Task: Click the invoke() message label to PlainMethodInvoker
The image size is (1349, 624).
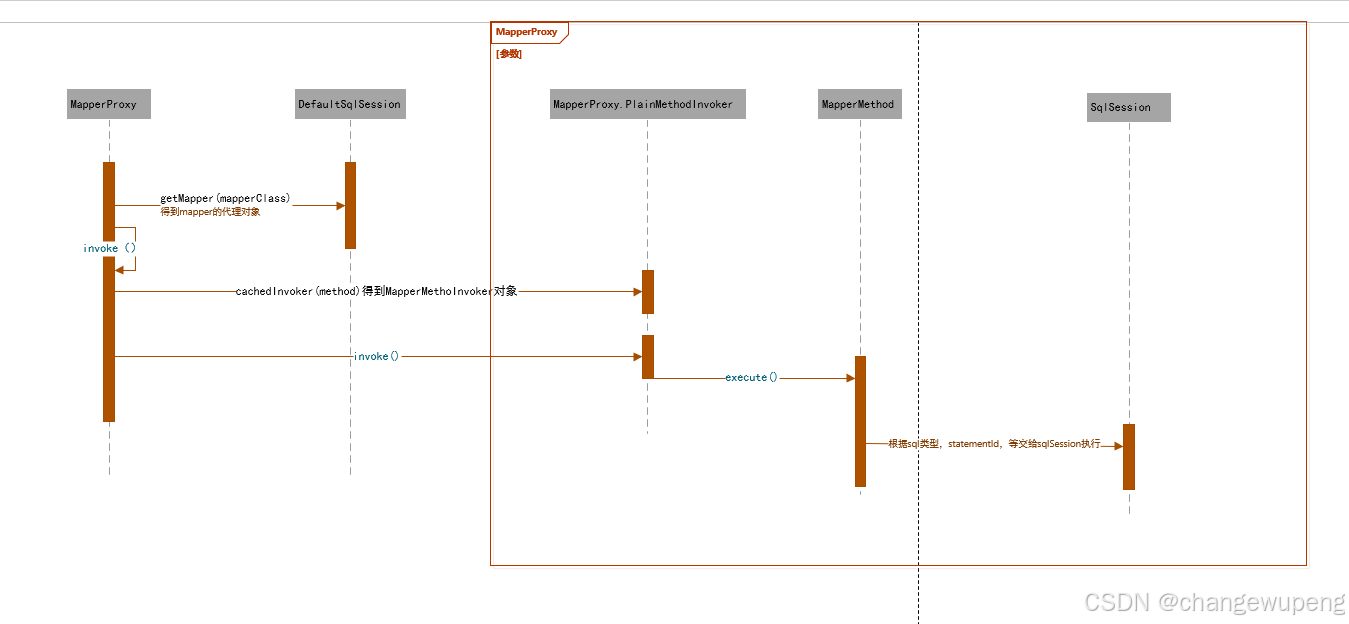Action: 377,356
